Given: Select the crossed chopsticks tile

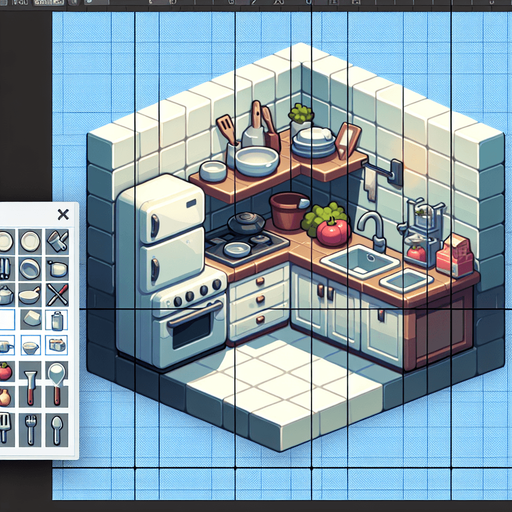Looking at the screenshot, I should [57, 295].
